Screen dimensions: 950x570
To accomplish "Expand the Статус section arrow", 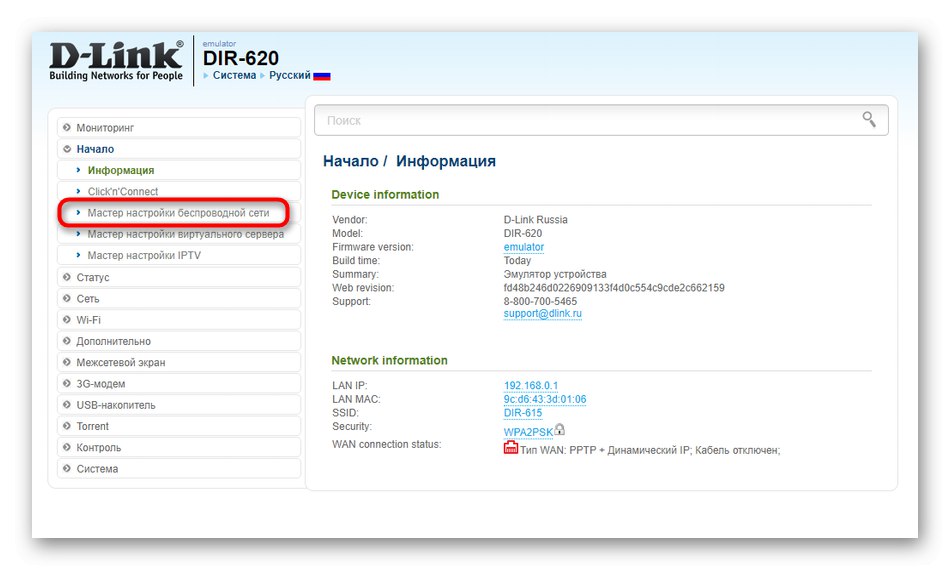I will coord(67,277).
